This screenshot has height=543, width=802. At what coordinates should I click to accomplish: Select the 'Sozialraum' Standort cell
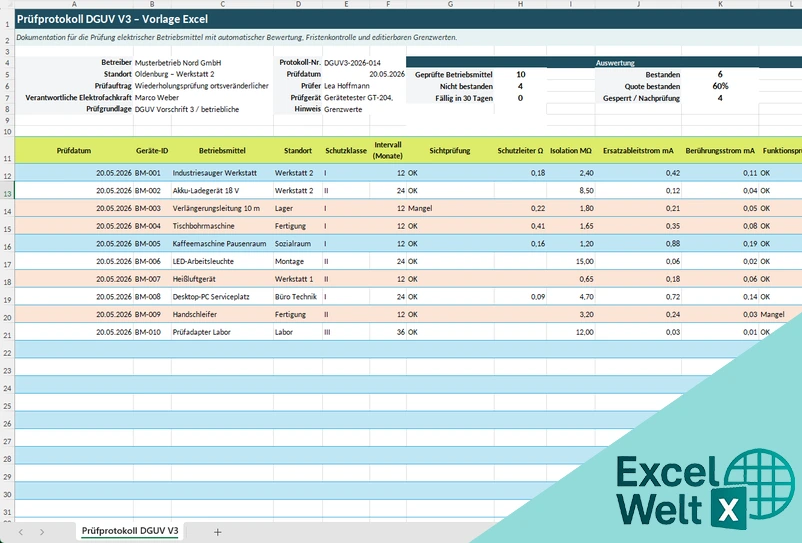point(298,243)
